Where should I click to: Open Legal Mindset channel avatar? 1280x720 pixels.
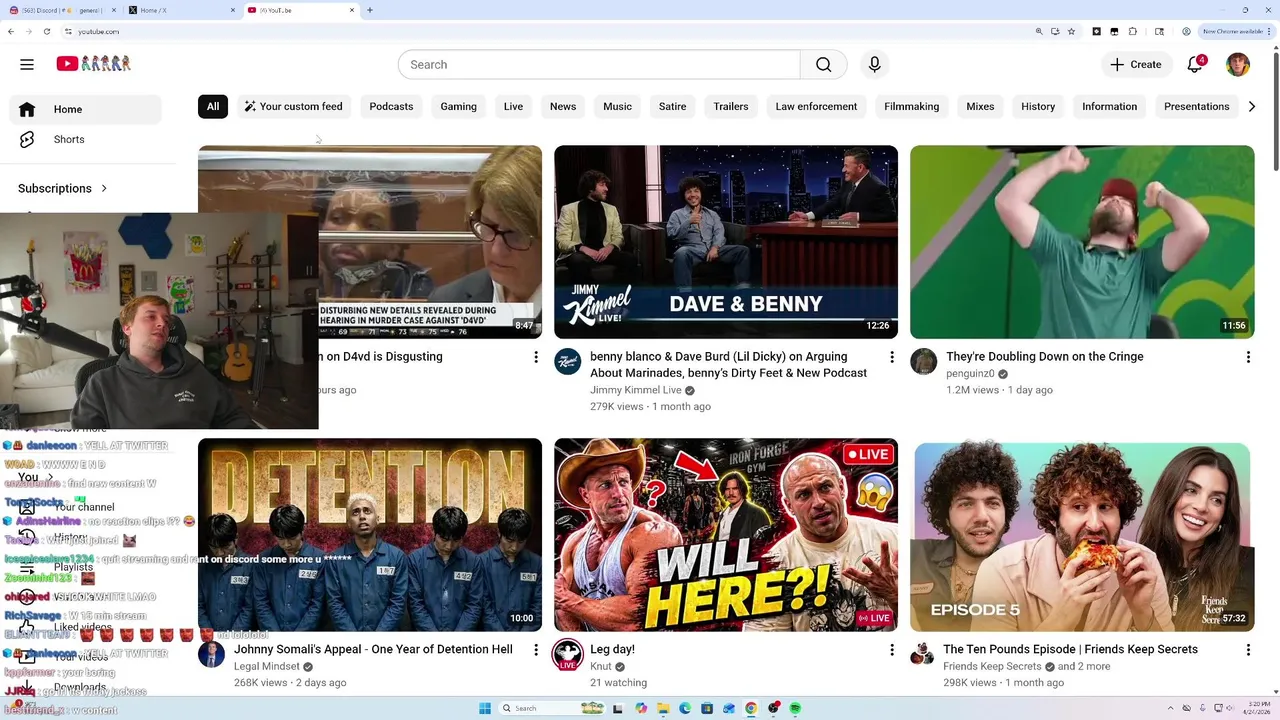click(x=211, y=655)
